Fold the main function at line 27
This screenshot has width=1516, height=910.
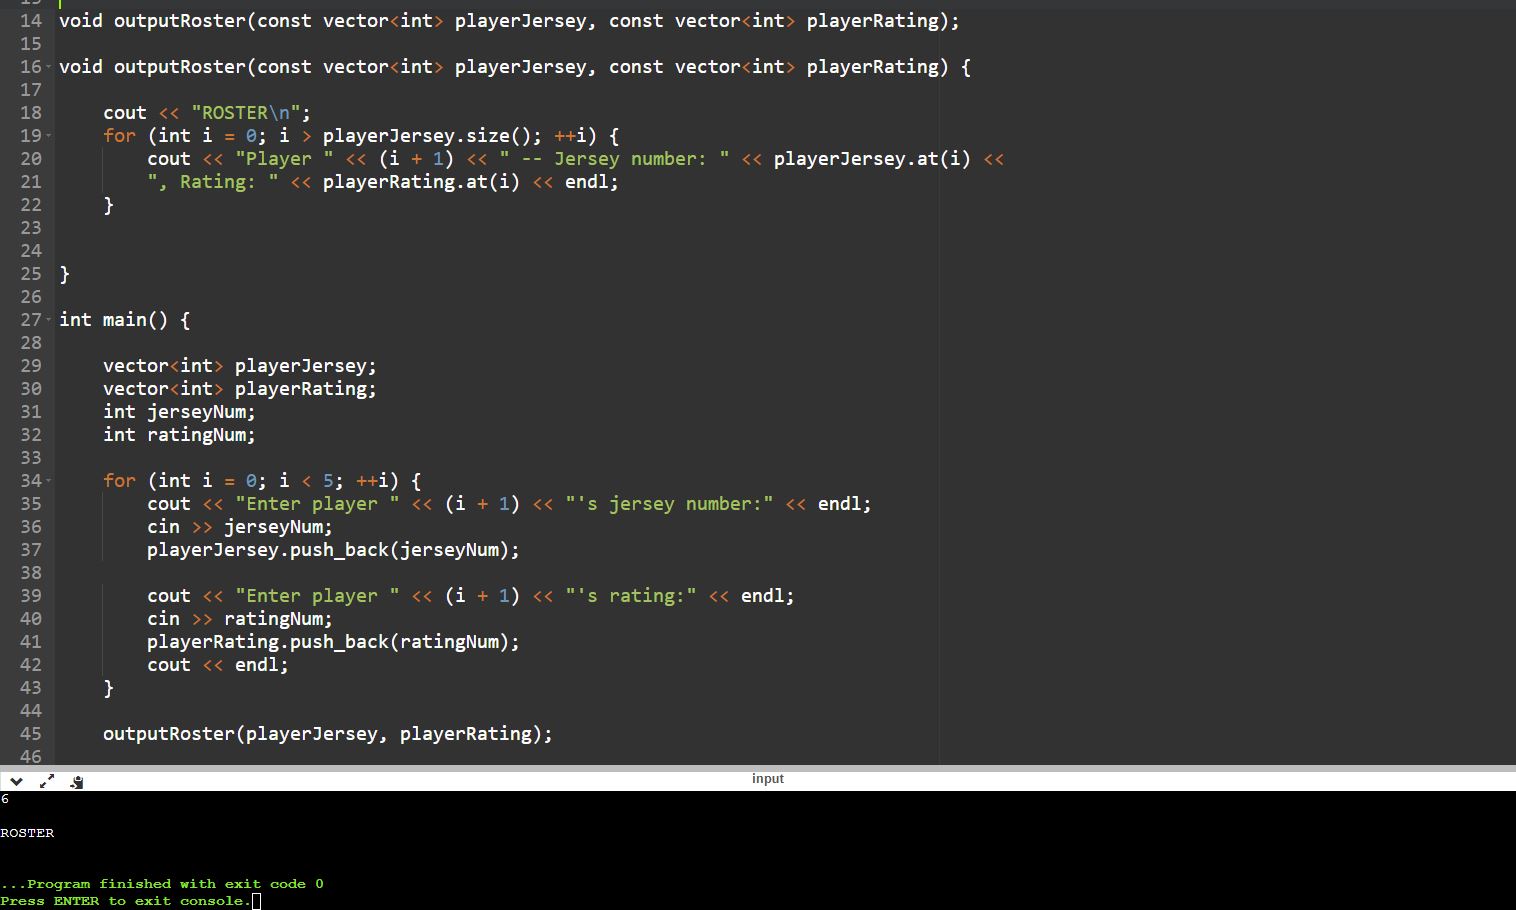click(x=50, y=320)
